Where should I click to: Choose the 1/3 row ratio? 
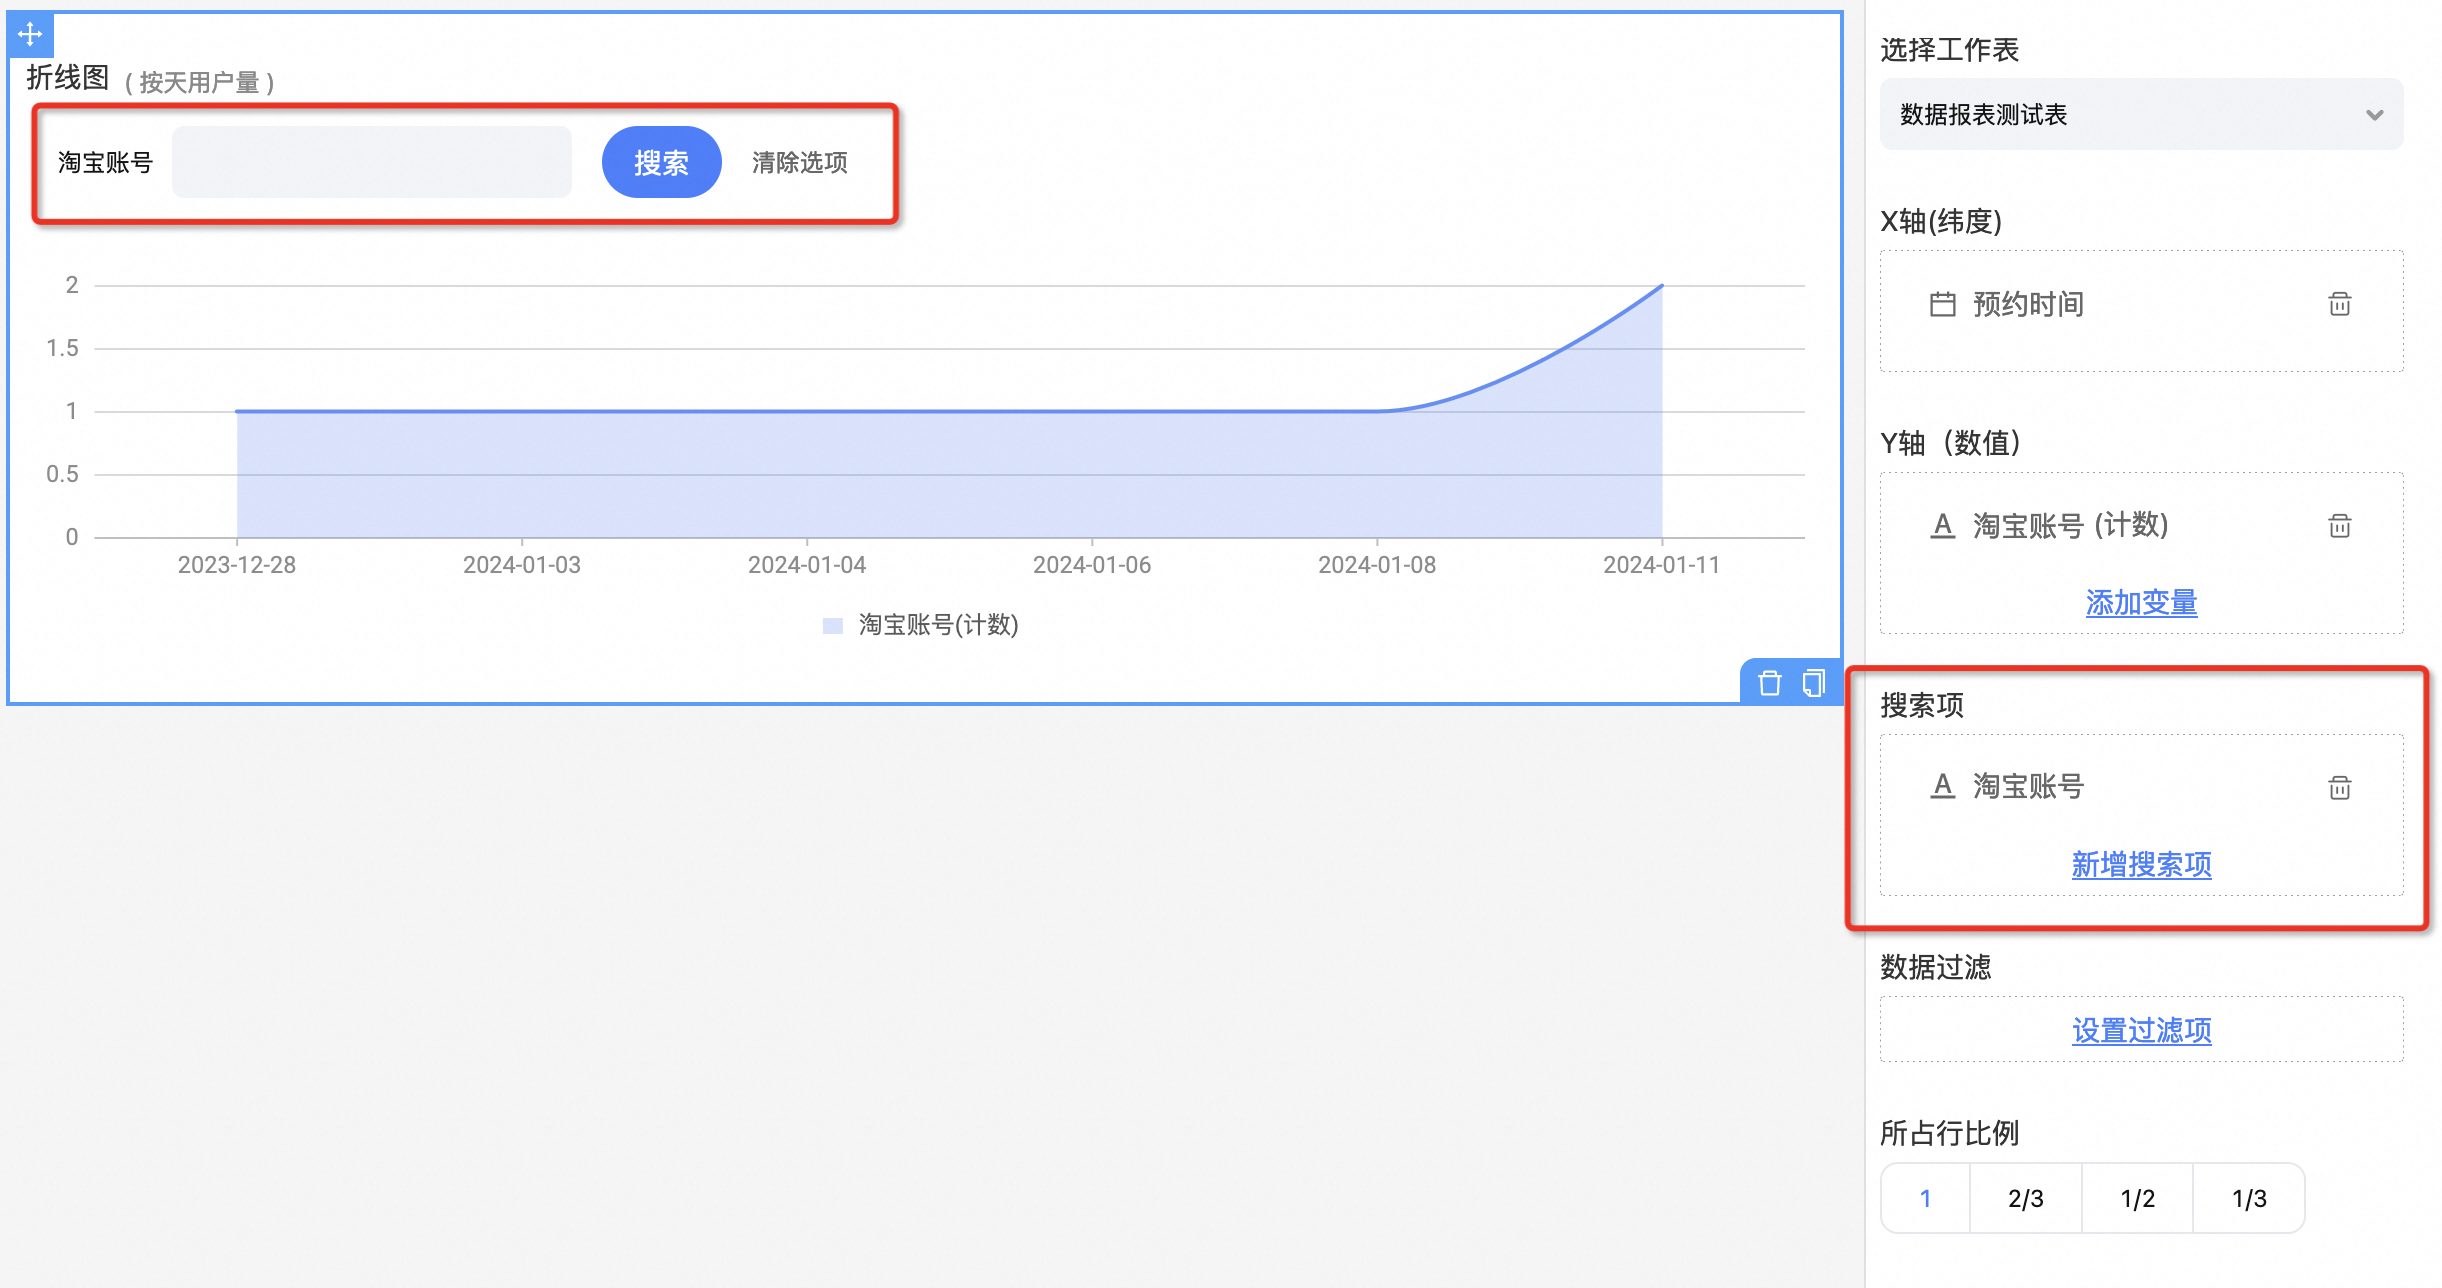(2249, 1198)
